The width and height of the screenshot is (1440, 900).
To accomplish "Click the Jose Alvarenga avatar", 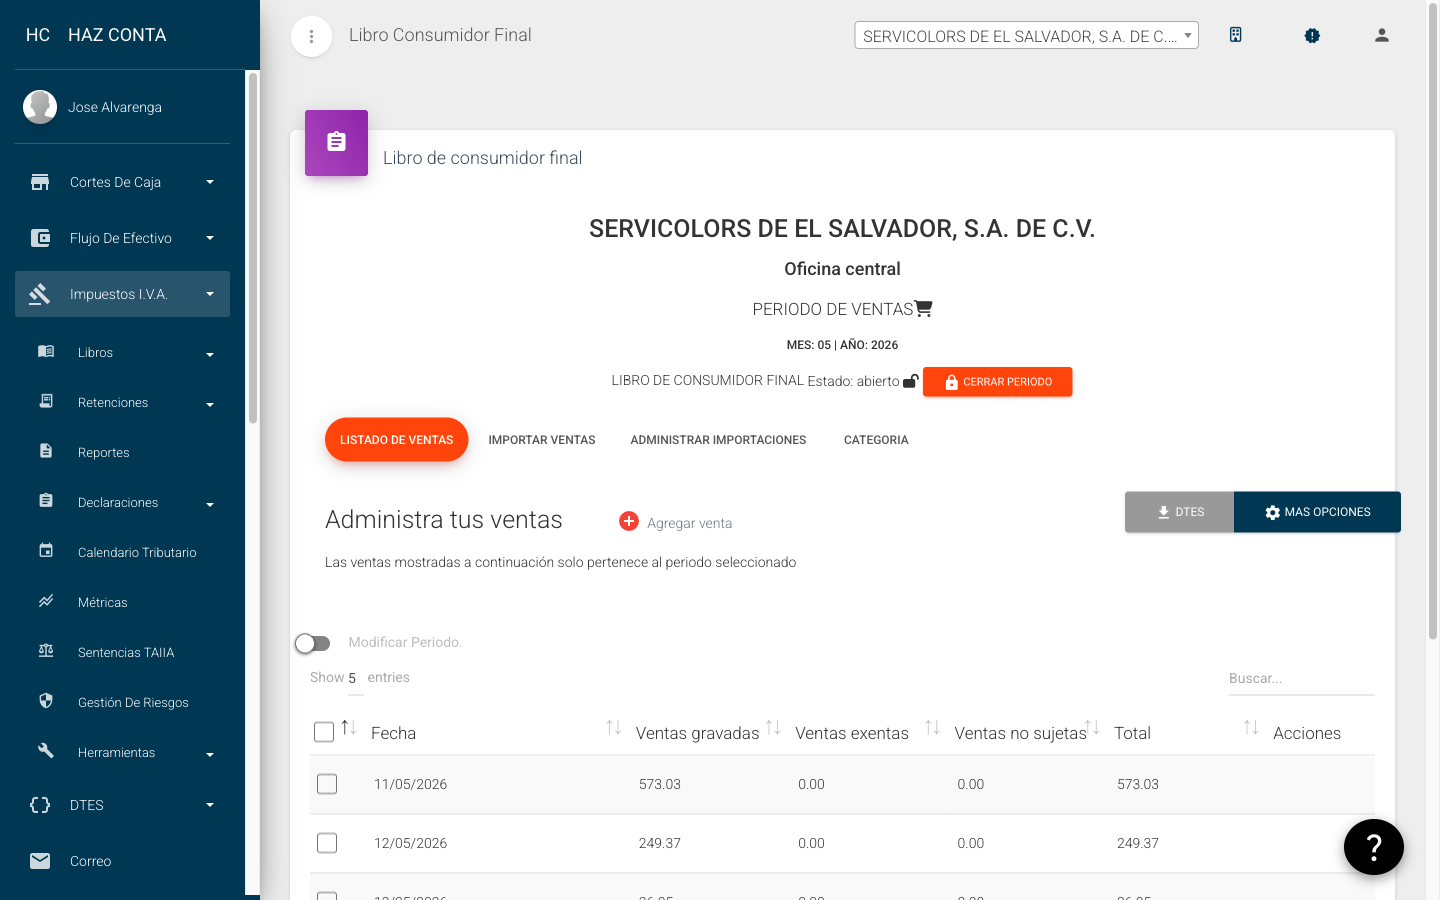I will pyautogui.click(x=40, y=107).
